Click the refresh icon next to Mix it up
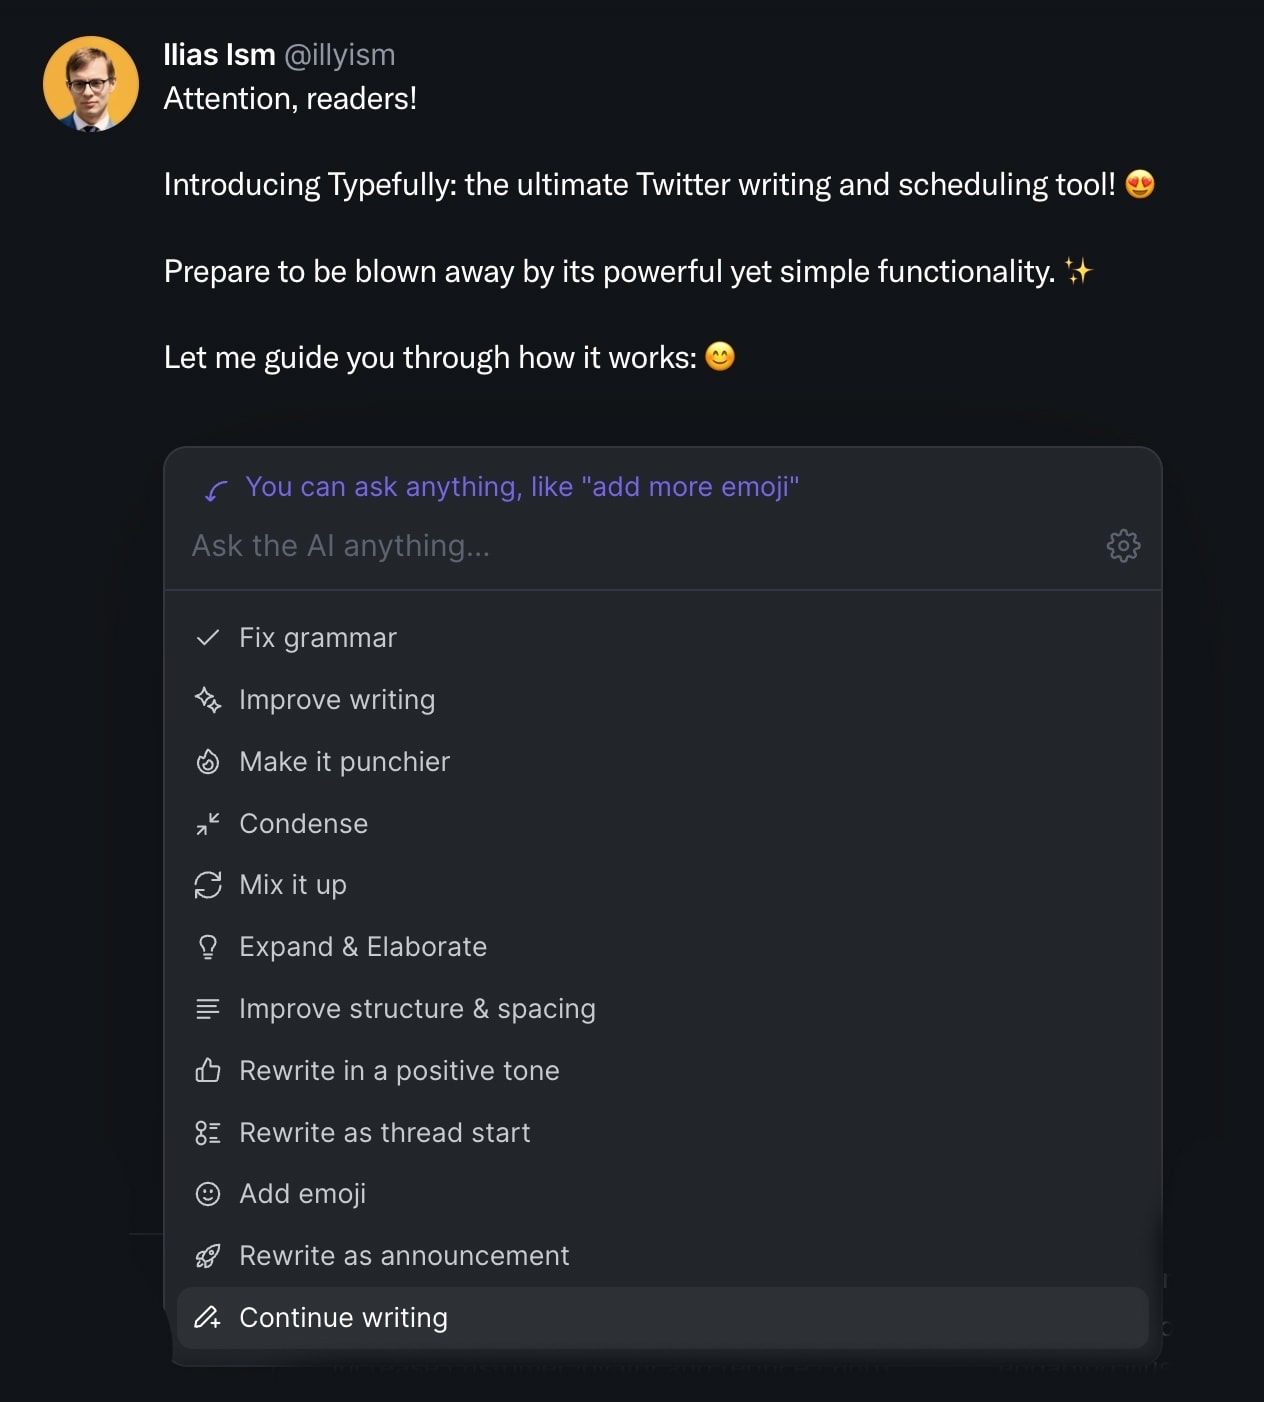This screenshot has height=1402, width=1264. tap(208, 885)
